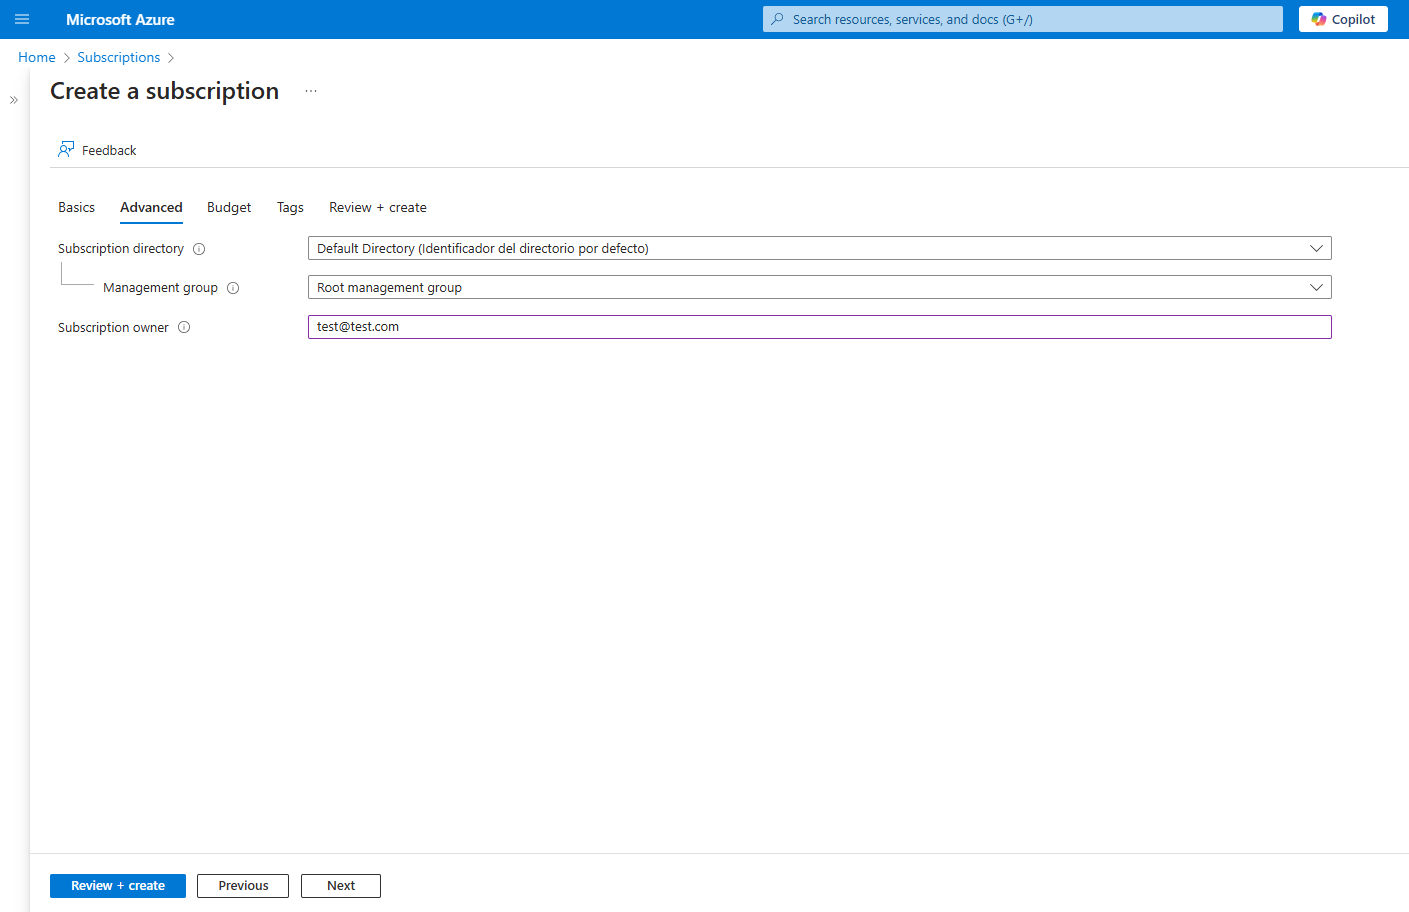Expand the collapsed sidebar chevron

tap(14, 100)
